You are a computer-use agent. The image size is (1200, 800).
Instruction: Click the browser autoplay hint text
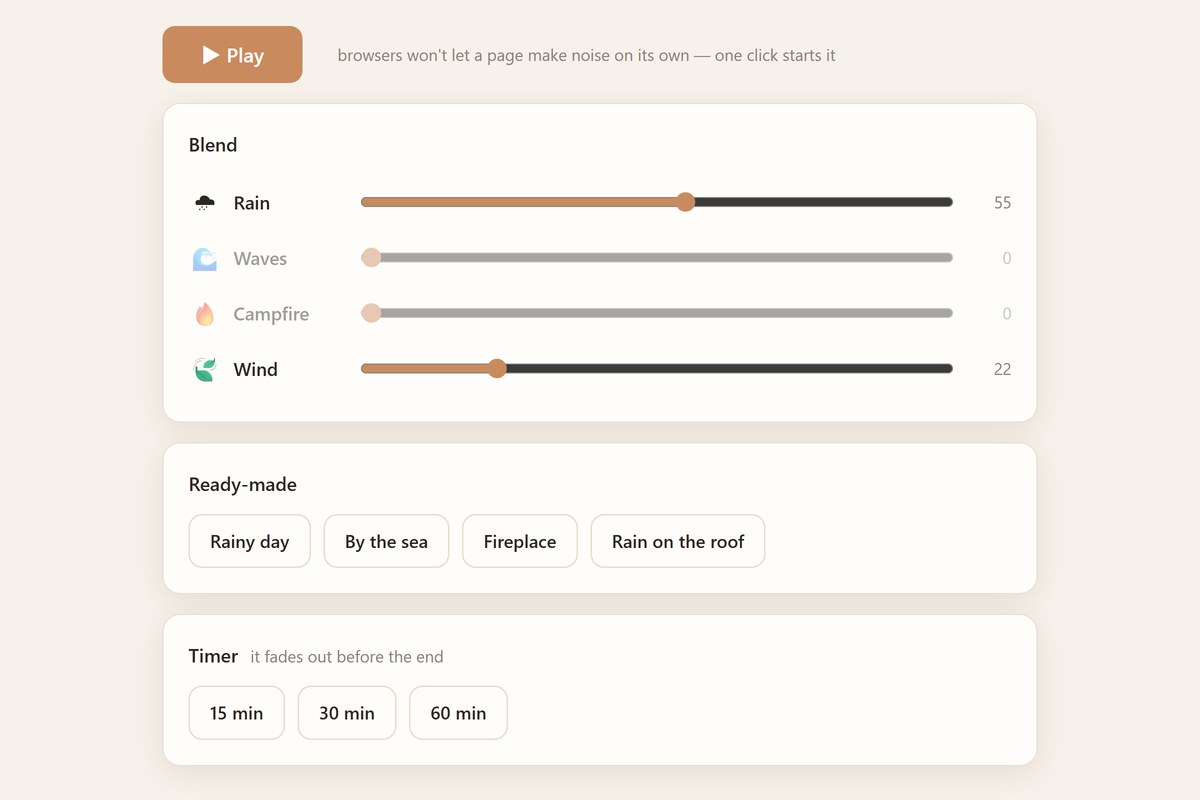(586, 55)
